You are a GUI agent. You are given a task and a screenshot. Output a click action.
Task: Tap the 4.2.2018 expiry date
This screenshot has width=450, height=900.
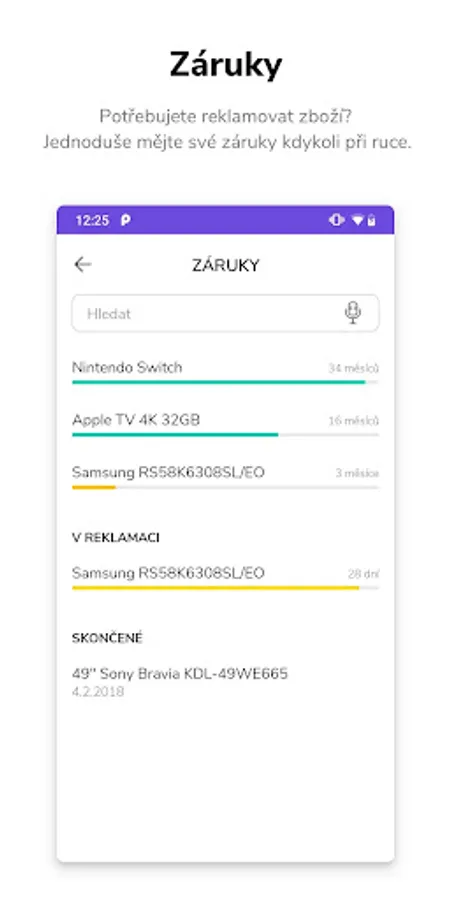(x=98, y=692)
